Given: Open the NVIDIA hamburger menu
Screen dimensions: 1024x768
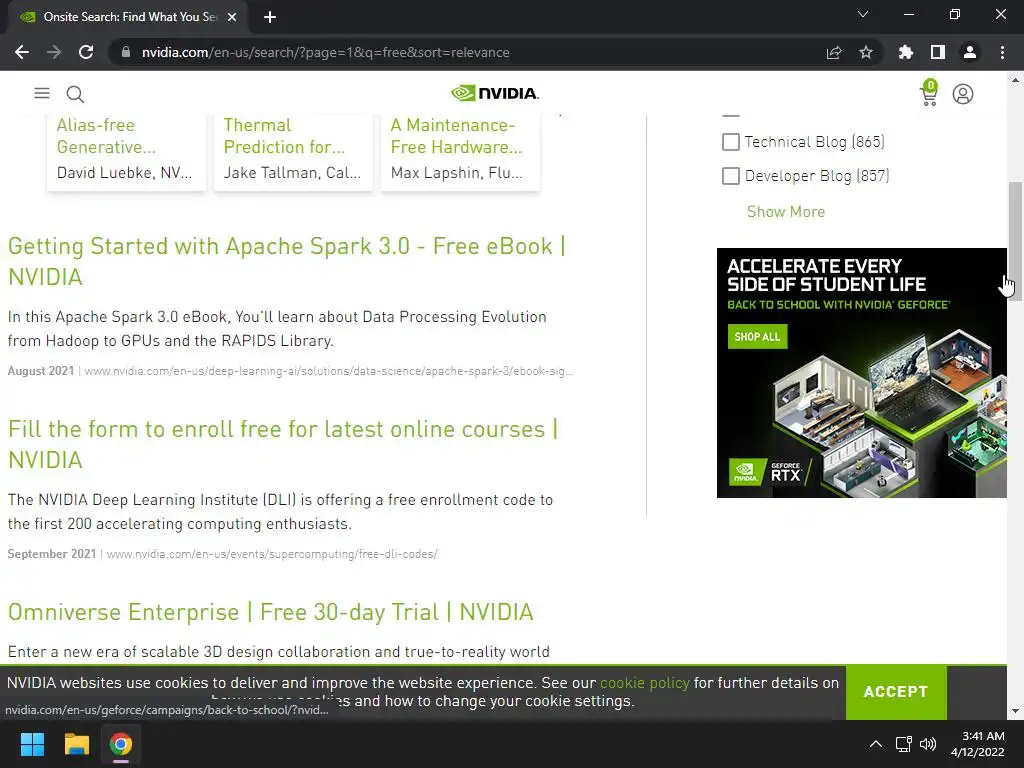Looking at the screenshot, I should point(42,93).
